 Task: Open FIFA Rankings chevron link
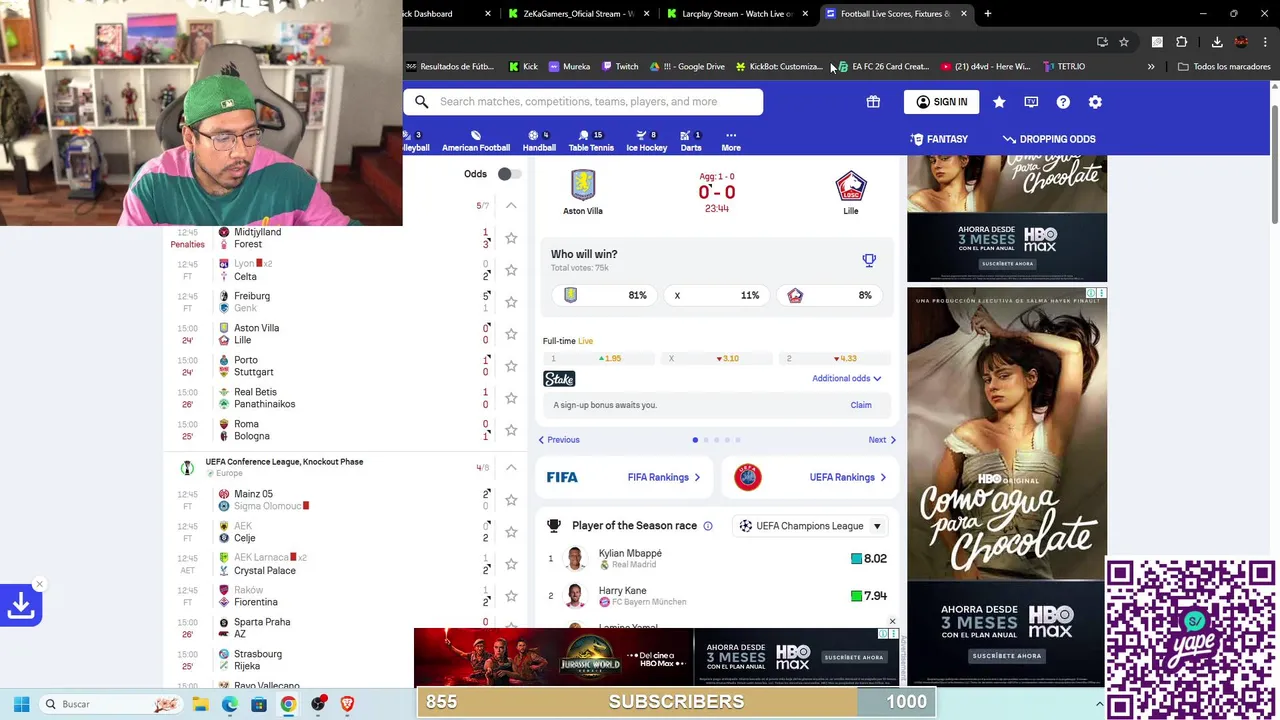[663, 477]
